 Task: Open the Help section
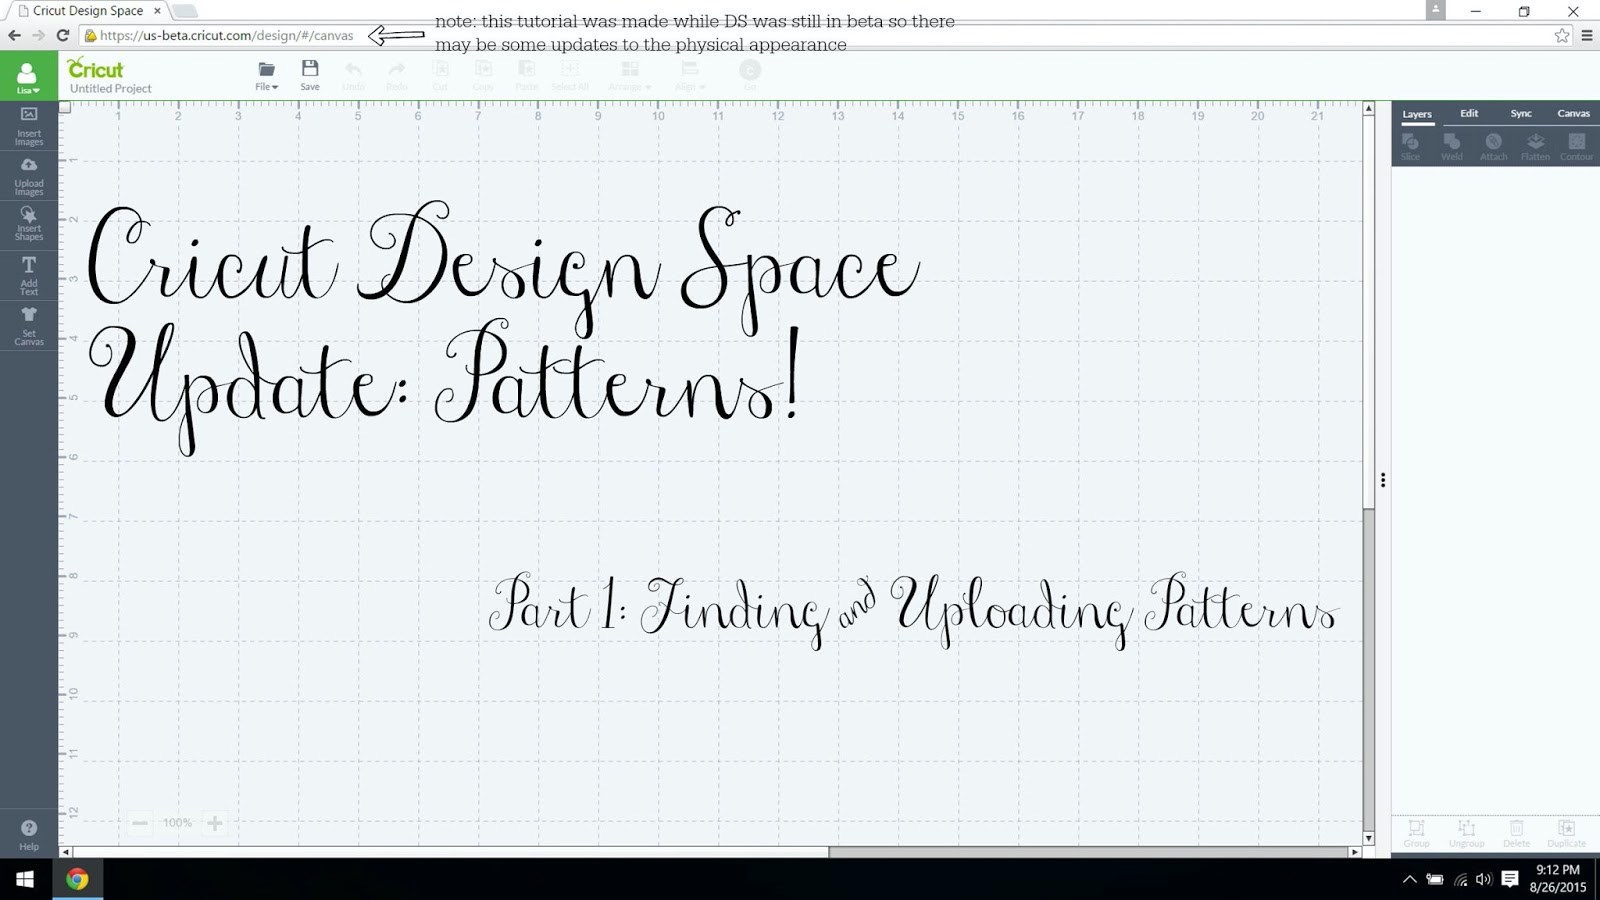pos(29,834)
